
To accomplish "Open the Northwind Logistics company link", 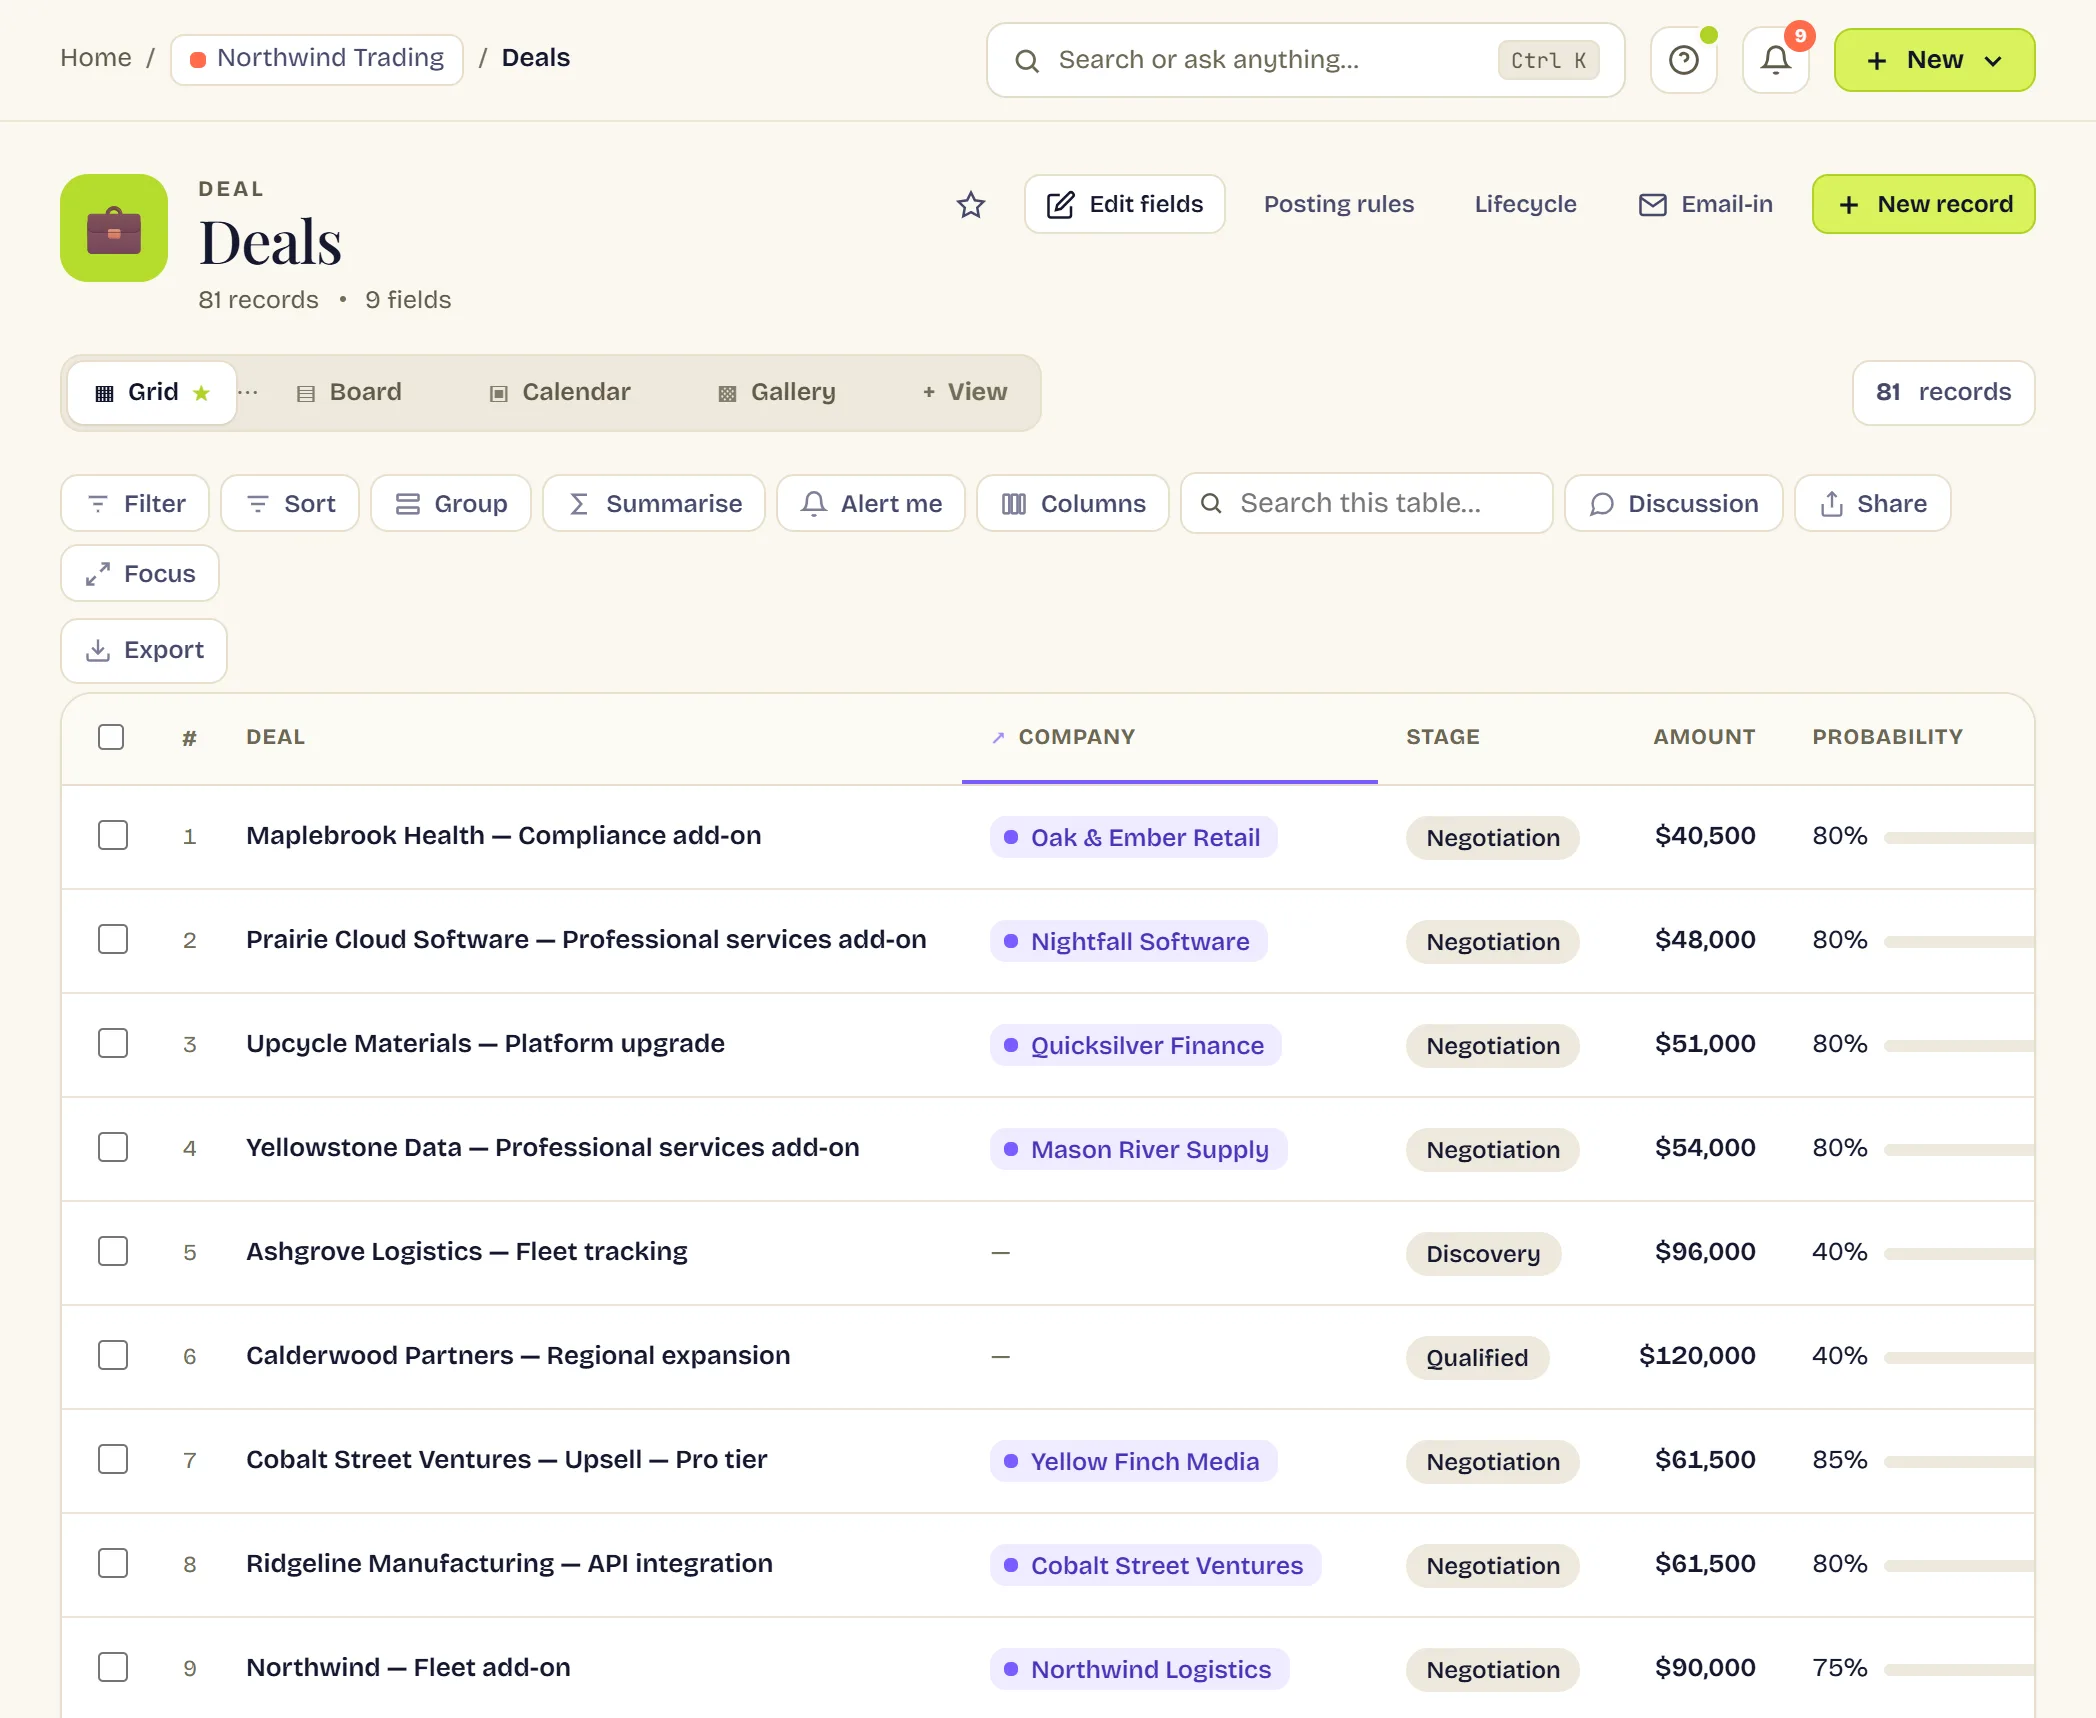I will (x=1139, y=1670).
